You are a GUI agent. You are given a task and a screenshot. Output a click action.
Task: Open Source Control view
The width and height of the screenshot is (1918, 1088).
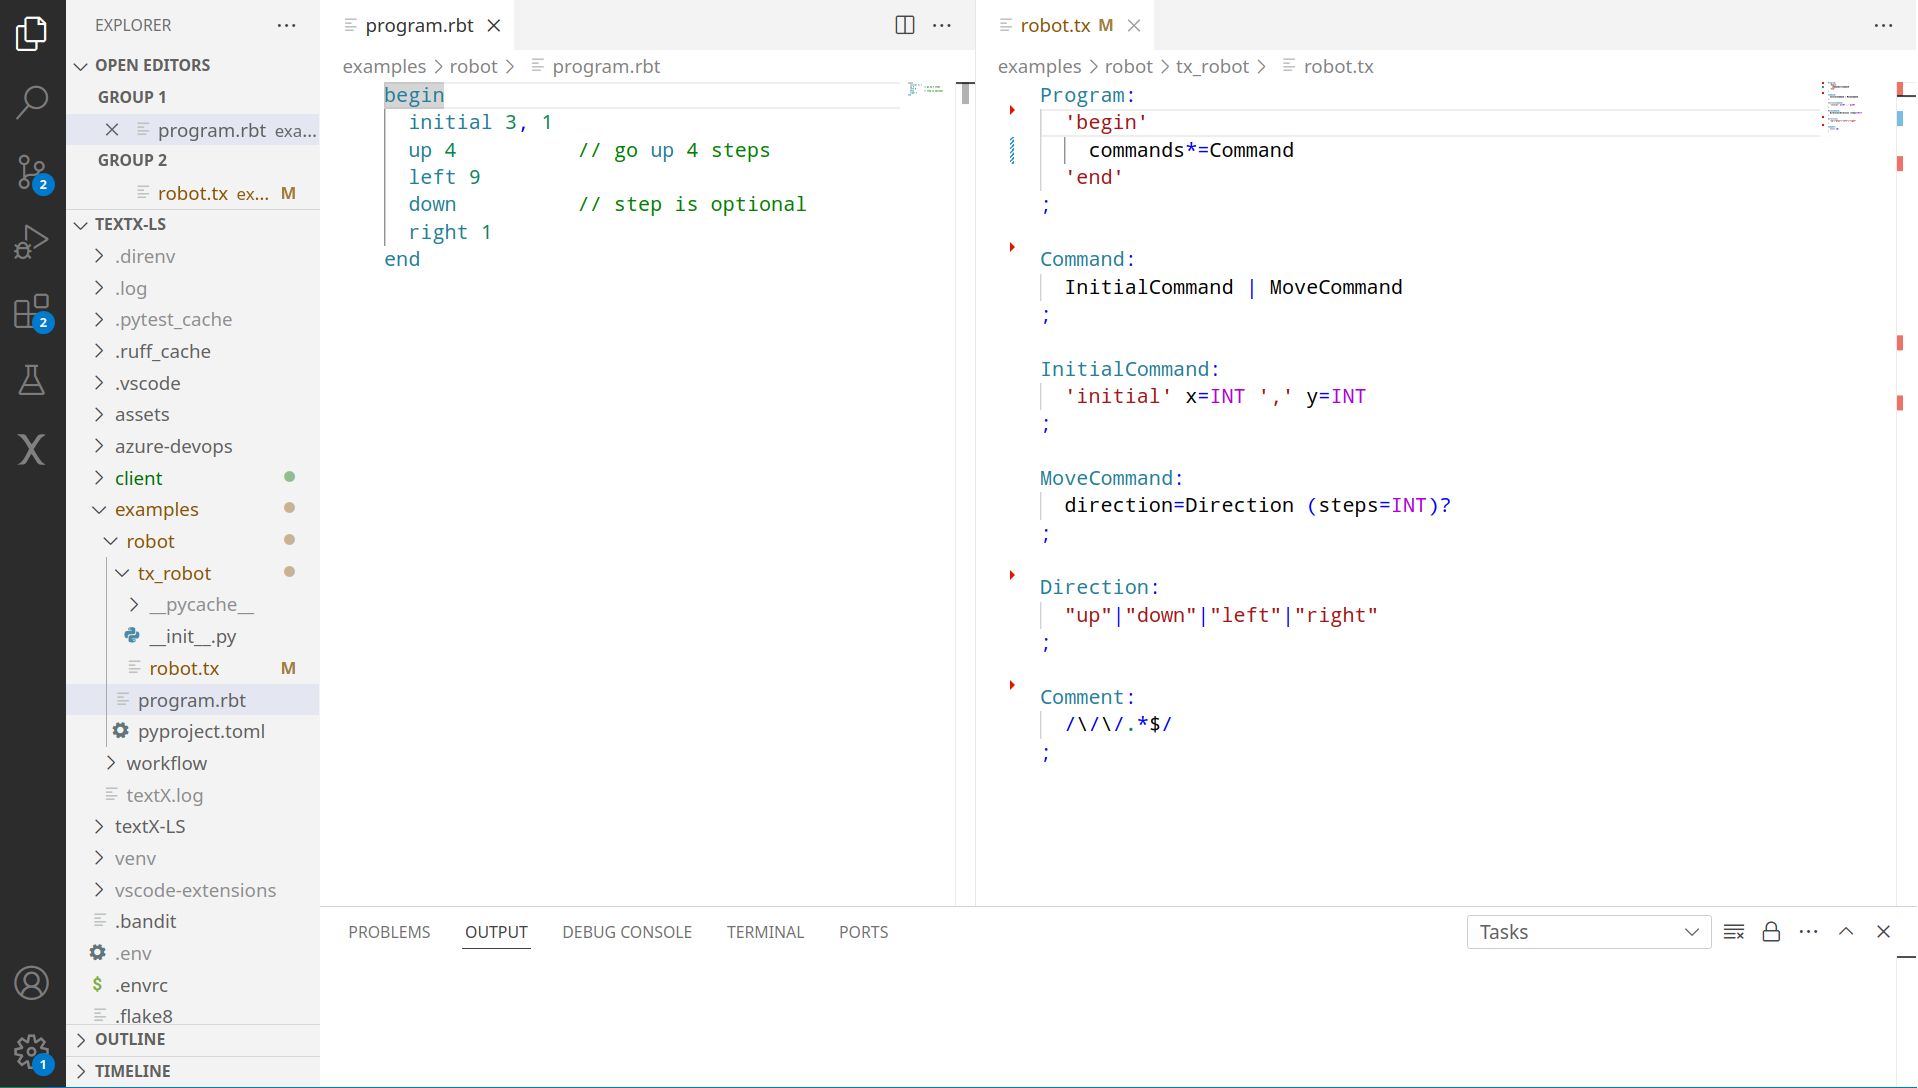click(32, 172)
